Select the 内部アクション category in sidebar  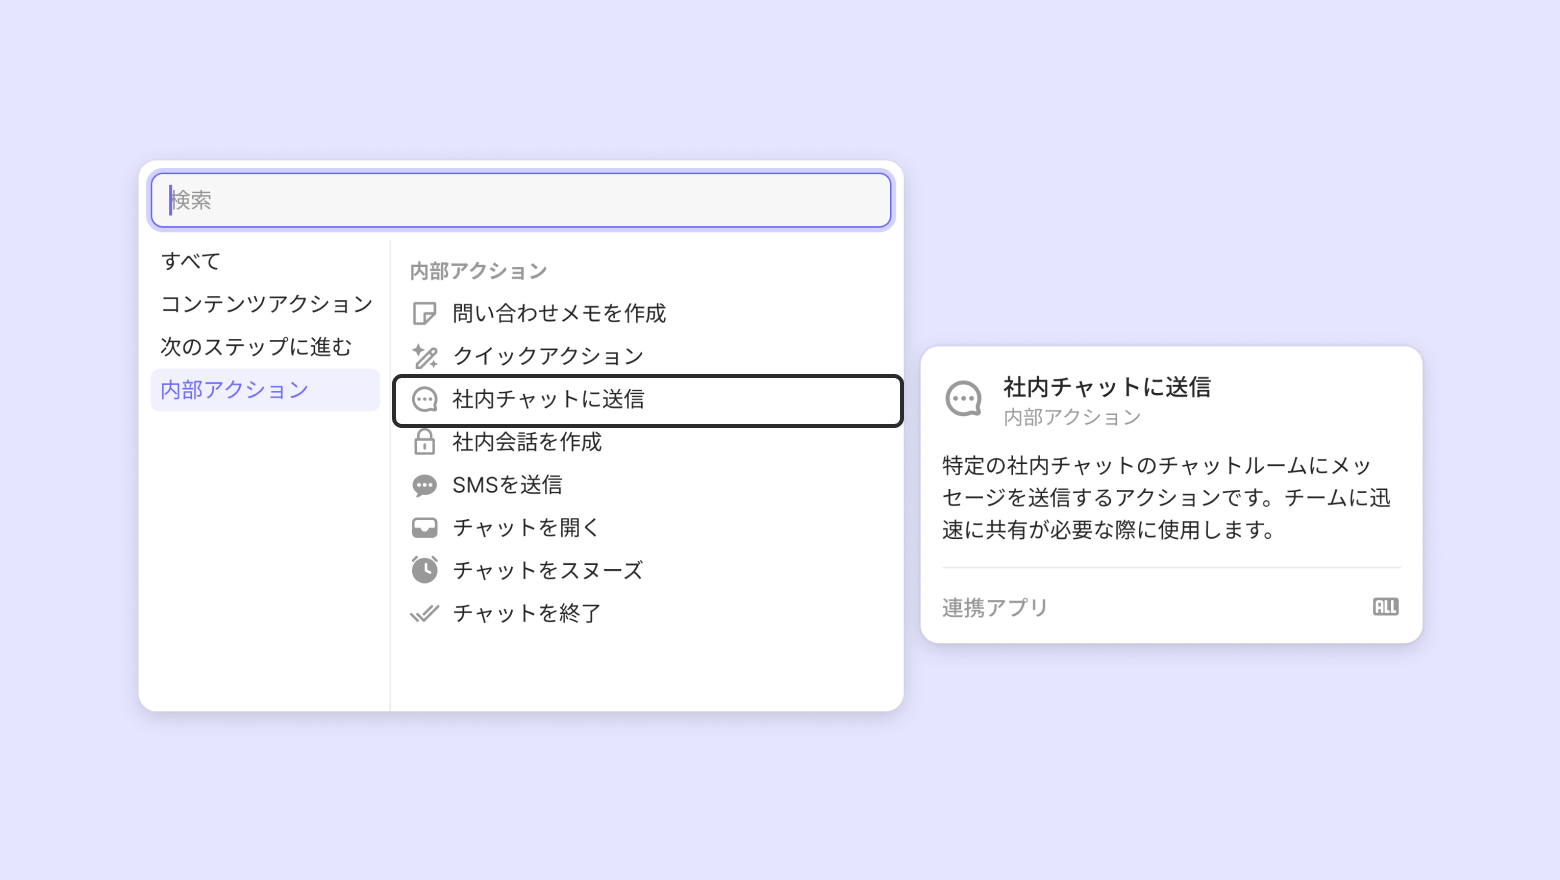[235, 390]
